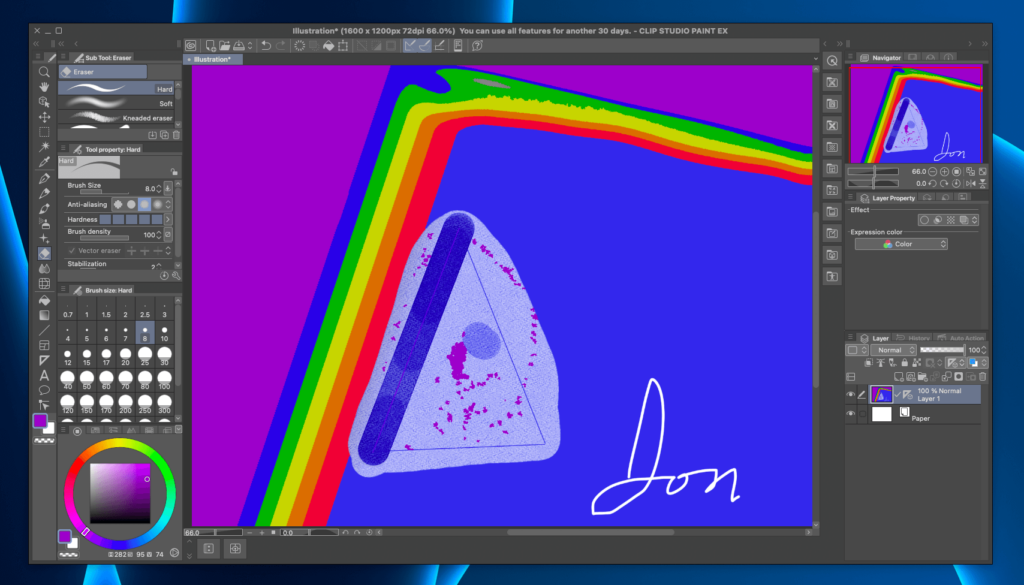Click the layer opacity slider

[941, 351]
